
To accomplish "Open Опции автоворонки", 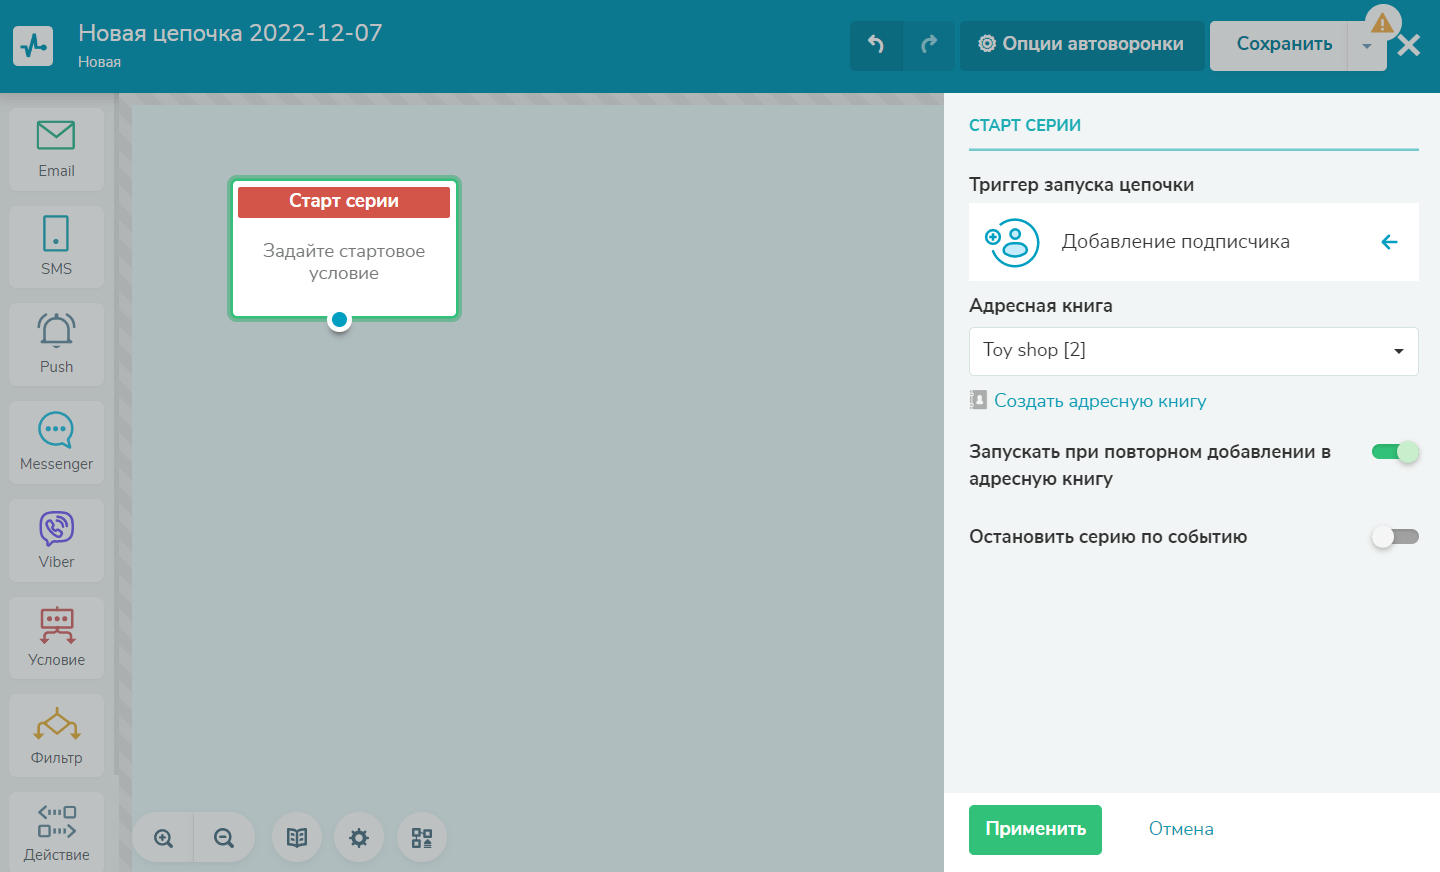I will (1081, 45).
